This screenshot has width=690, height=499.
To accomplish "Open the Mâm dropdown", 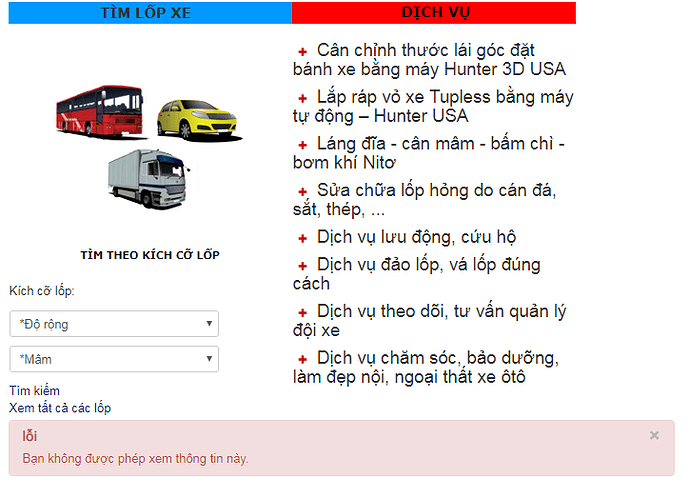I will (114, 359).
